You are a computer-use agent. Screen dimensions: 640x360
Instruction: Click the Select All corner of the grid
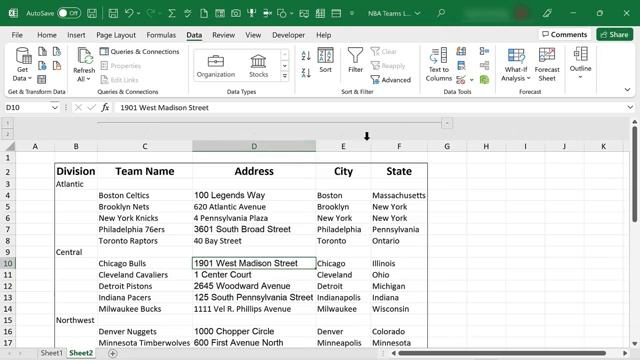pos(9,146)
